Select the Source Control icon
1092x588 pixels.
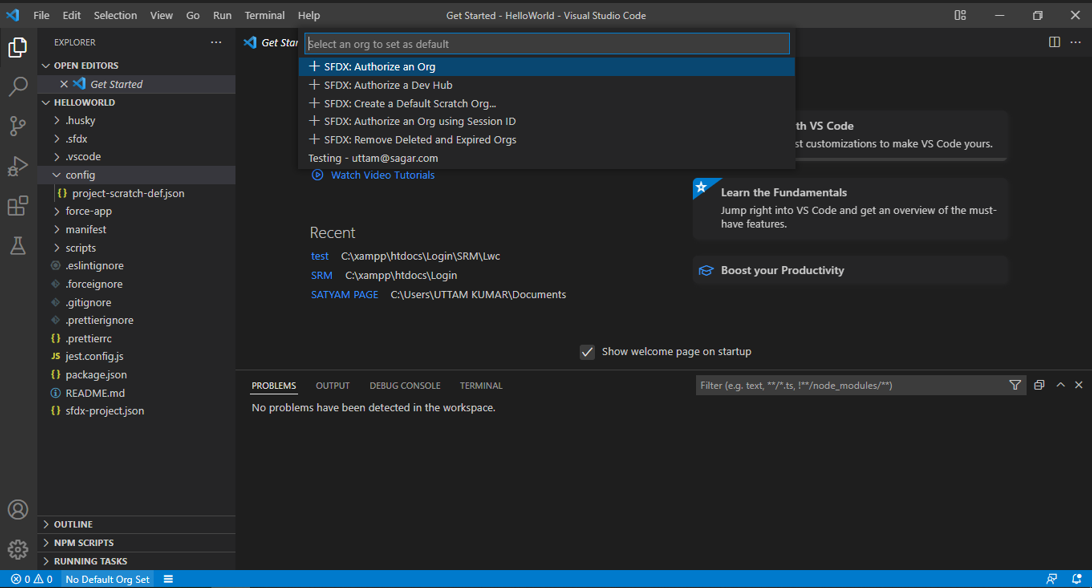point(17,127)
